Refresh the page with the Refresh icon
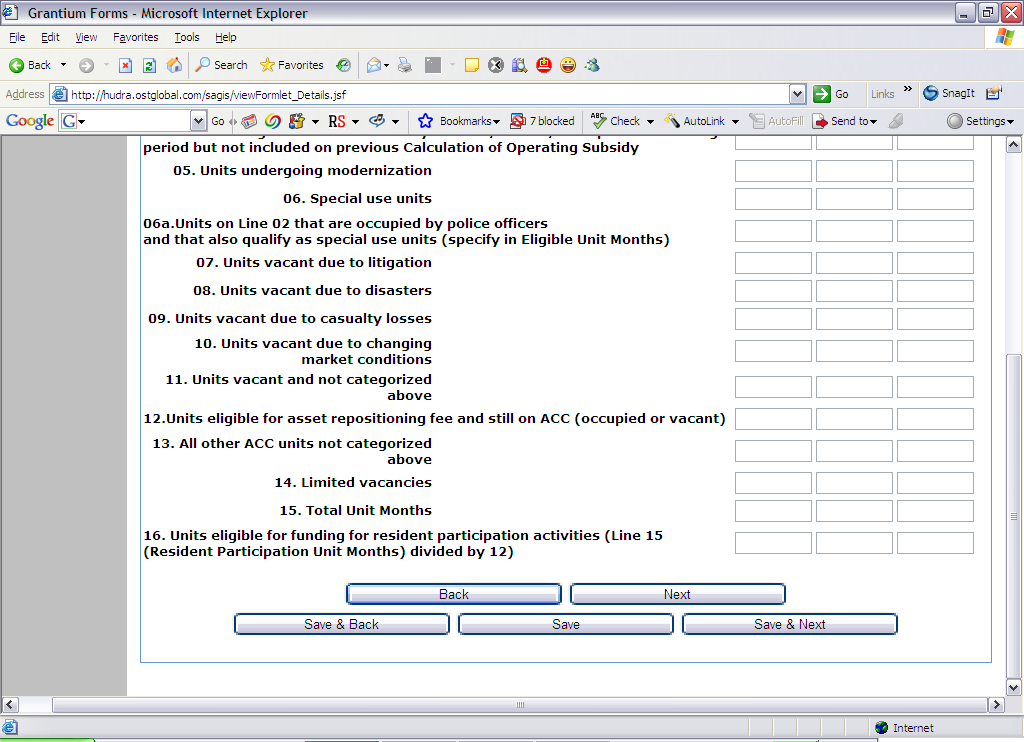 150,65
